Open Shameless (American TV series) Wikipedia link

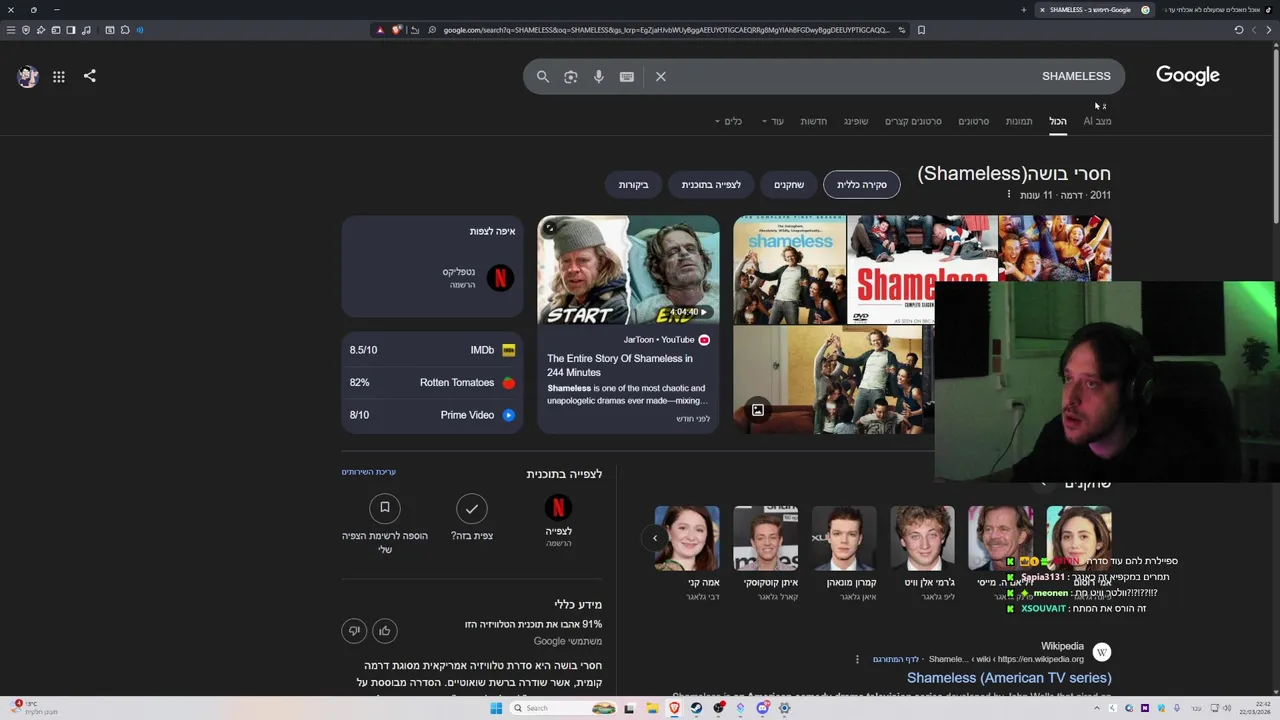tap(1009, 678)
